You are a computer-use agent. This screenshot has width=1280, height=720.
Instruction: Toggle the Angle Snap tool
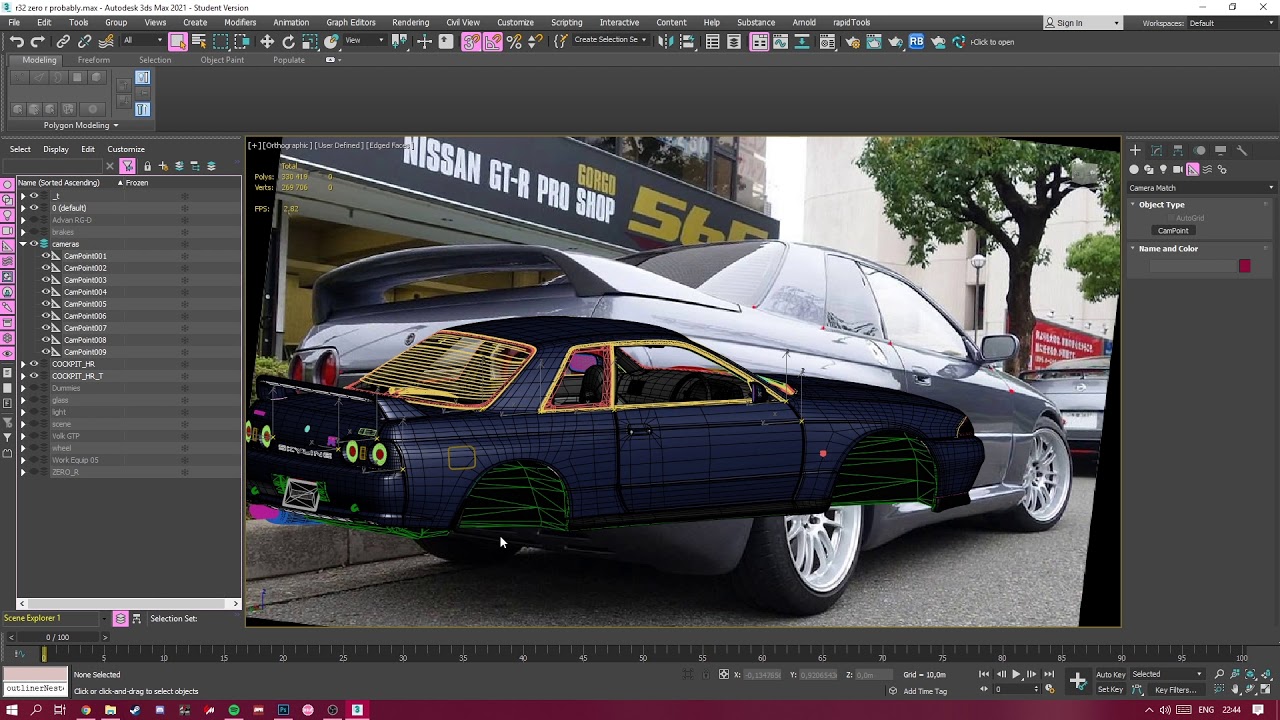(x=493, y=41)
